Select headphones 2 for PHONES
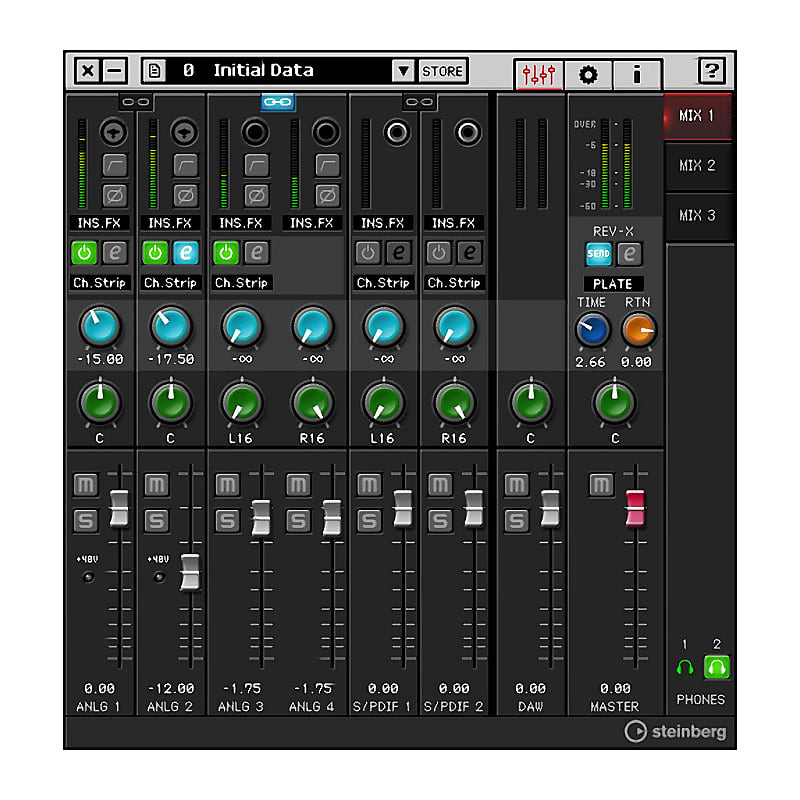Viewport: 800px width, 800px height. (x=716, y=667)
